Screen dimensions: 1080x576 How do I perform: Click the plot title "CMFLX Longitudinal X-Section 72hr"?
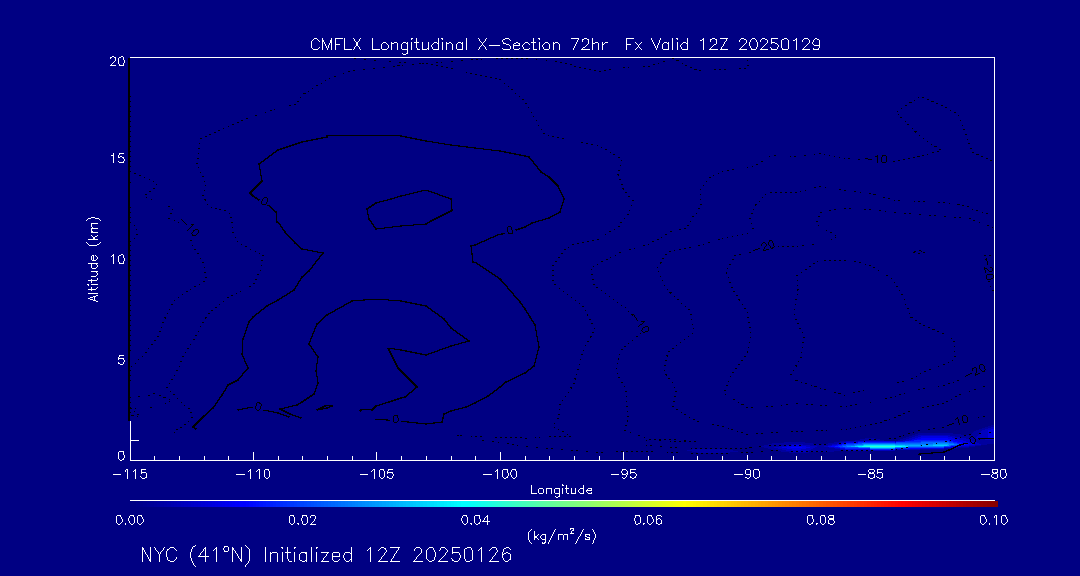461,45
